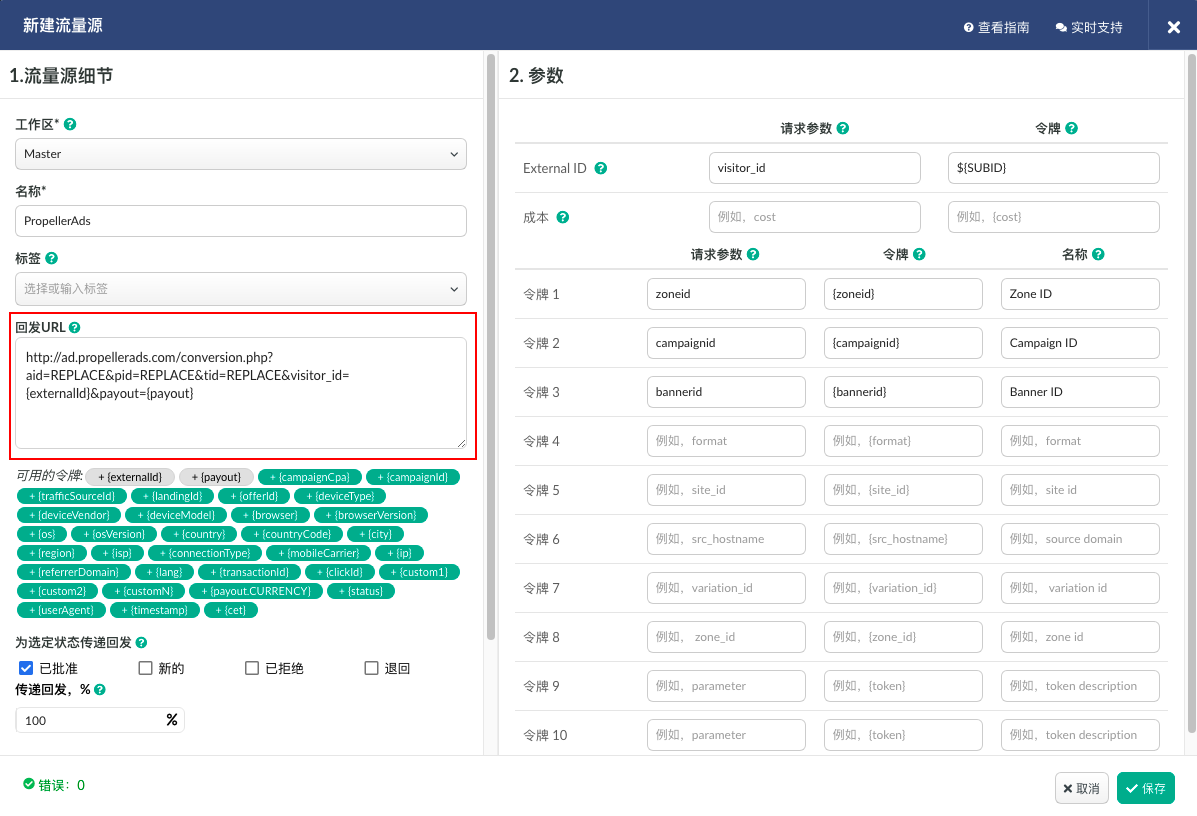Image resolution: width=1197 pixels, height=816 pixels.
Task: Click help icon next to 回发URL
Action: (75, 327)
